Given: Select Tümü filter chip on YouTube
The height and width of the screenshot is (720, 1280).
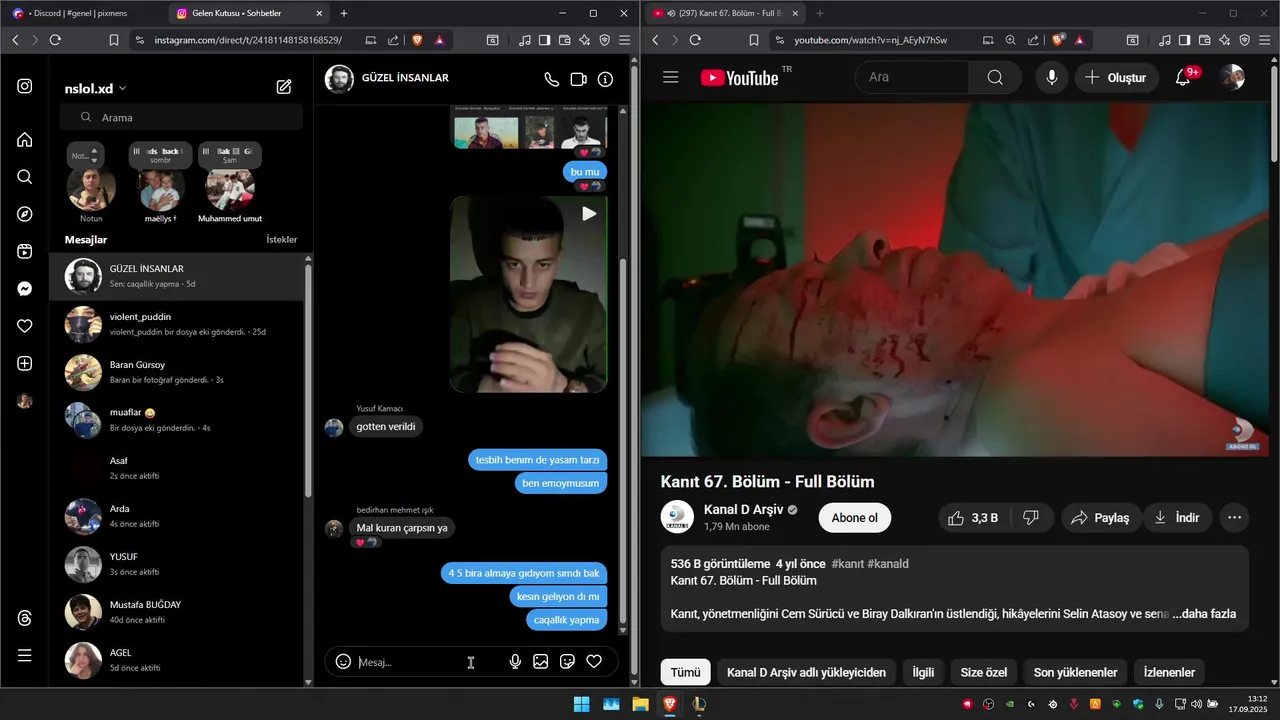Looking at the screenshot, I should [x=685, y=672].
